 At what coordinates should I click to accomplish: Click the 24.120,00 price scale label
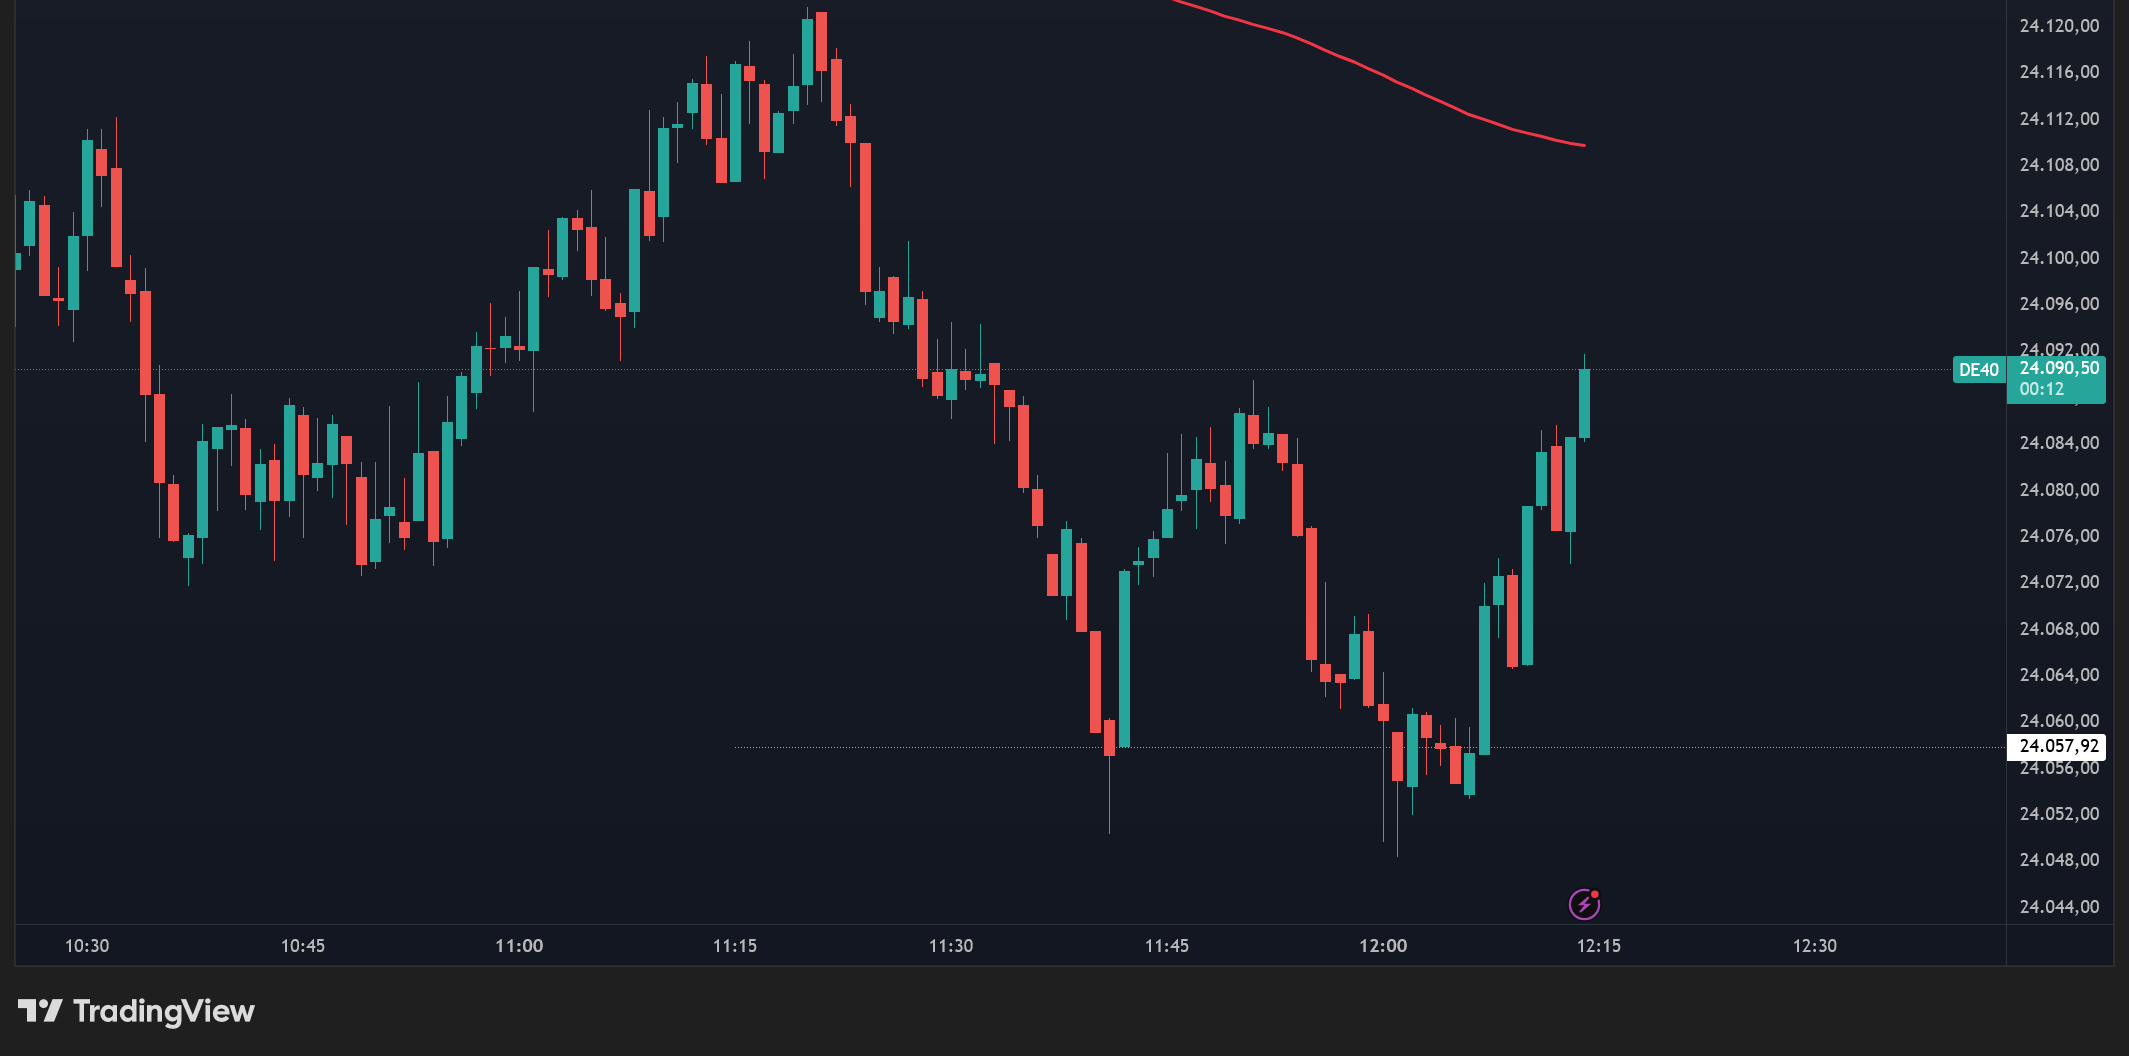tap(2059, 26)
